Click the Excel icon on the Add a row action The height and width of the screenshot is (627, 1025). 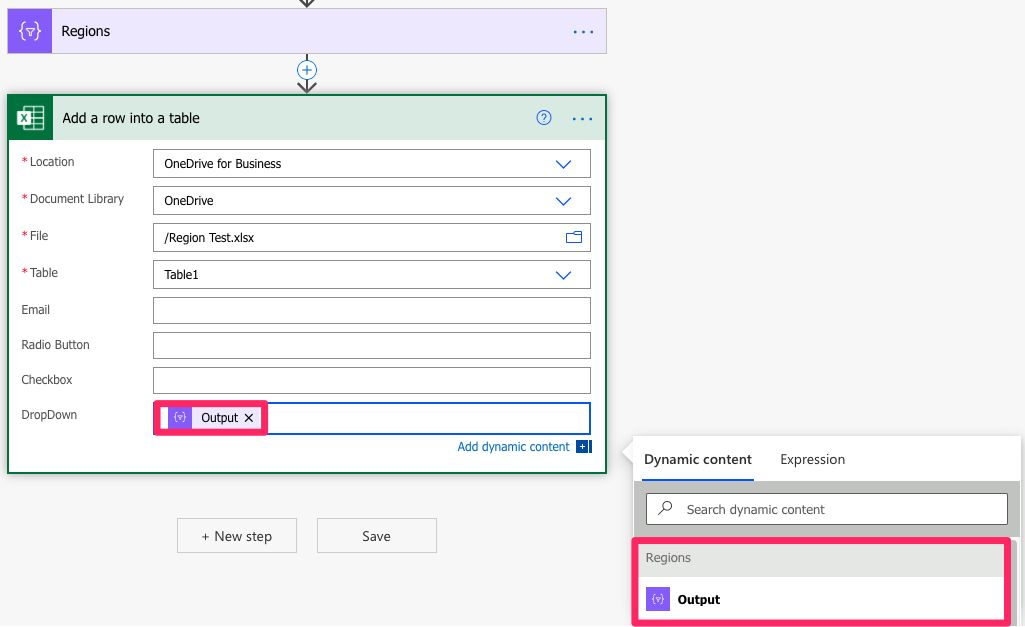click(x=30, y=117)
